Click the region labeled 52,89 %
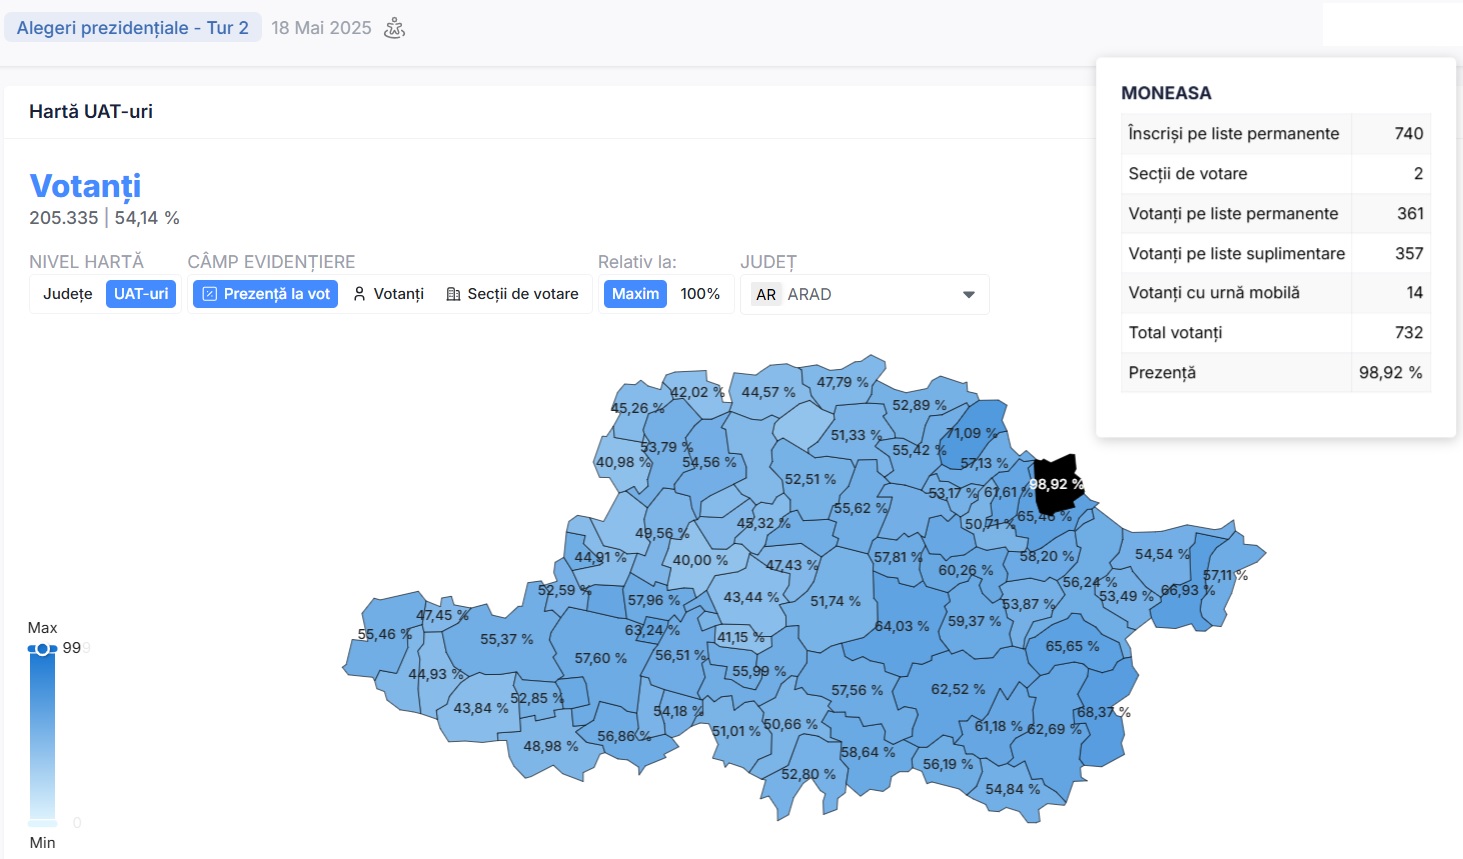Image resolution: width=1463 pixels, height=859 pixels. (920, 405)
